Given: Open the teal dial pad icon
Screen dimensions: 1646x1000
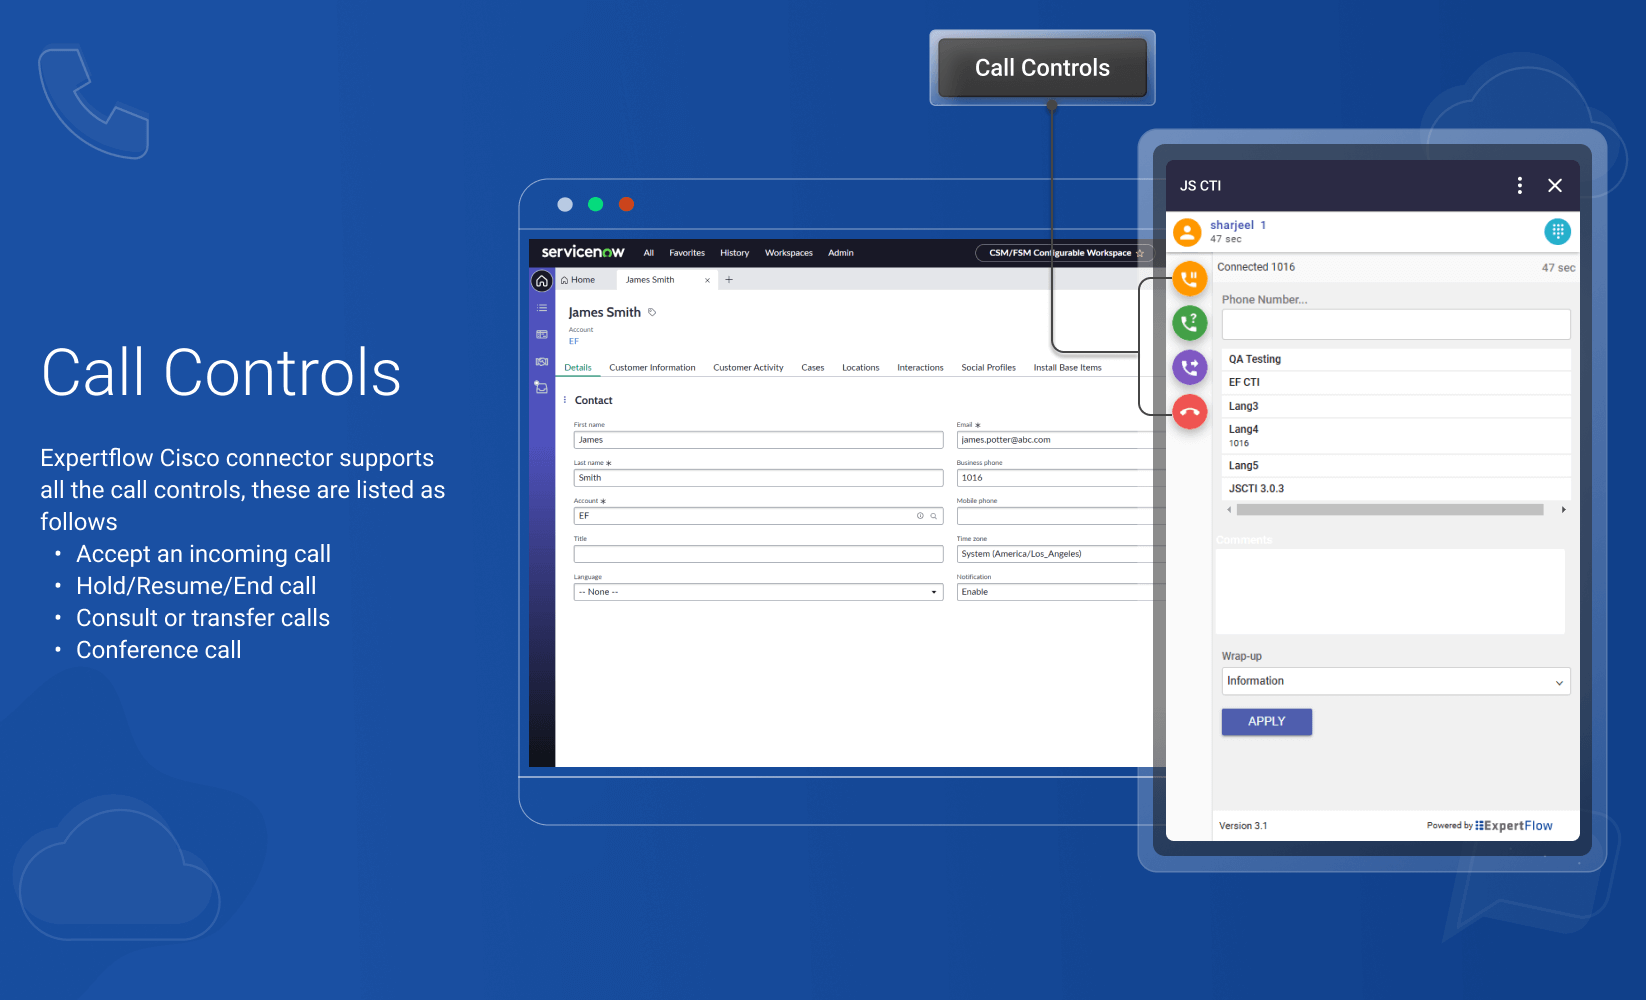Looking at the screenshot, I should (1557, 231).
